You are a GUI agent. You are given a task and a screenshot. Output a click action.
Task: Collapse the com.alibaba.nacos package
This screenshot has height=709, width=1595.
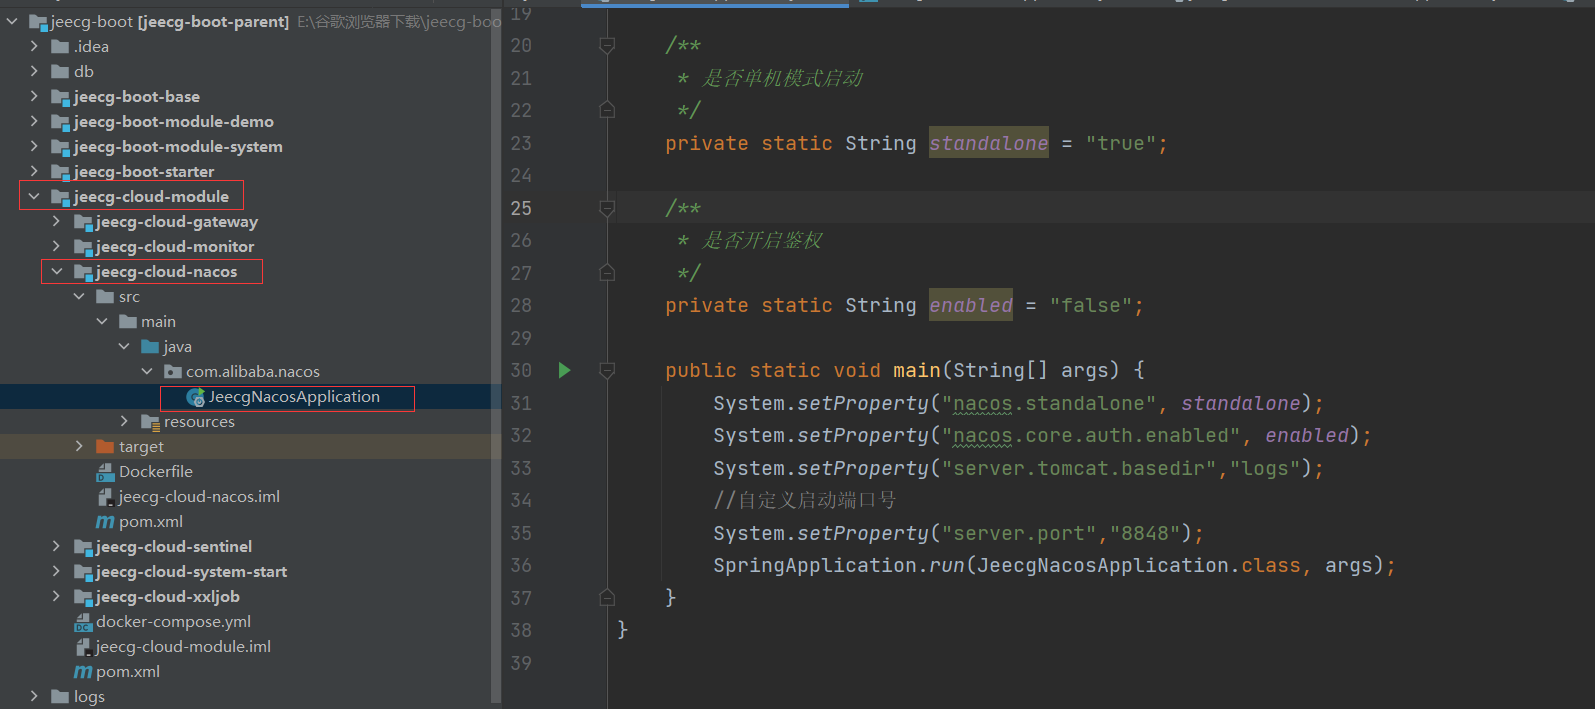point(147,372)
